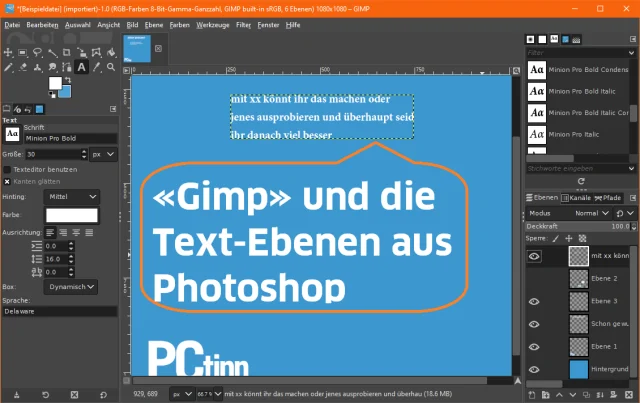Select the Bucket Fill tool
This screenshot has width=640, height=403.
pos(111,53)
